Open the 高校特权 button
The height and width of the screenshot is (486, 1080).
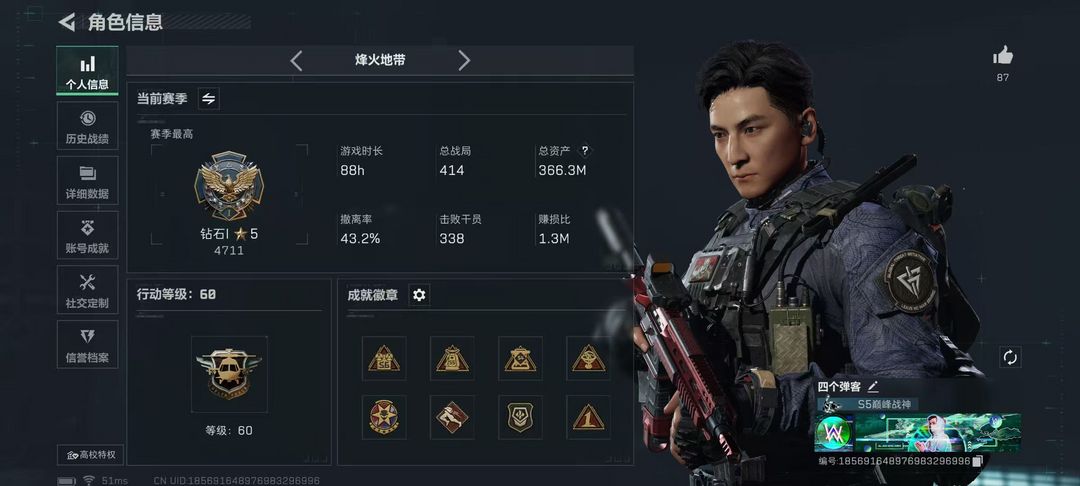click(91, 455)
